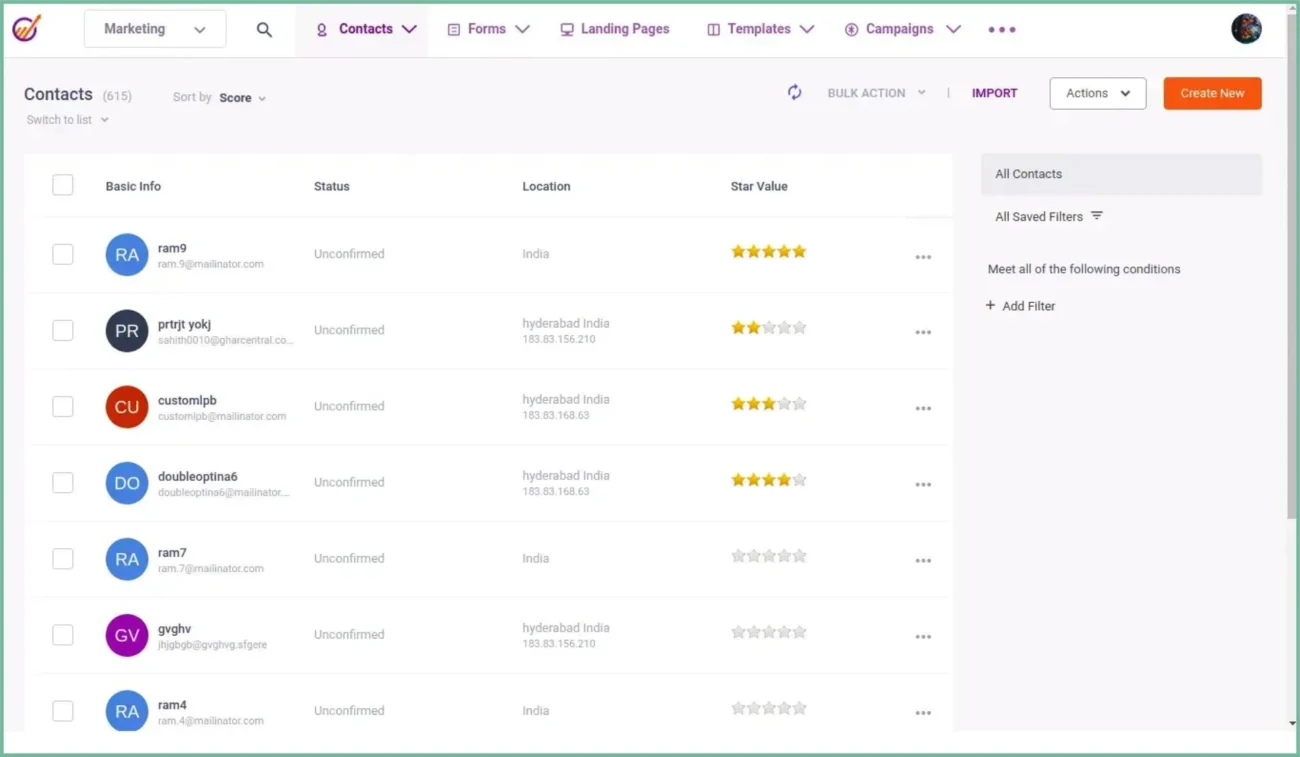Open the filter icon beside All Saved Filters

coord(1097,215)
